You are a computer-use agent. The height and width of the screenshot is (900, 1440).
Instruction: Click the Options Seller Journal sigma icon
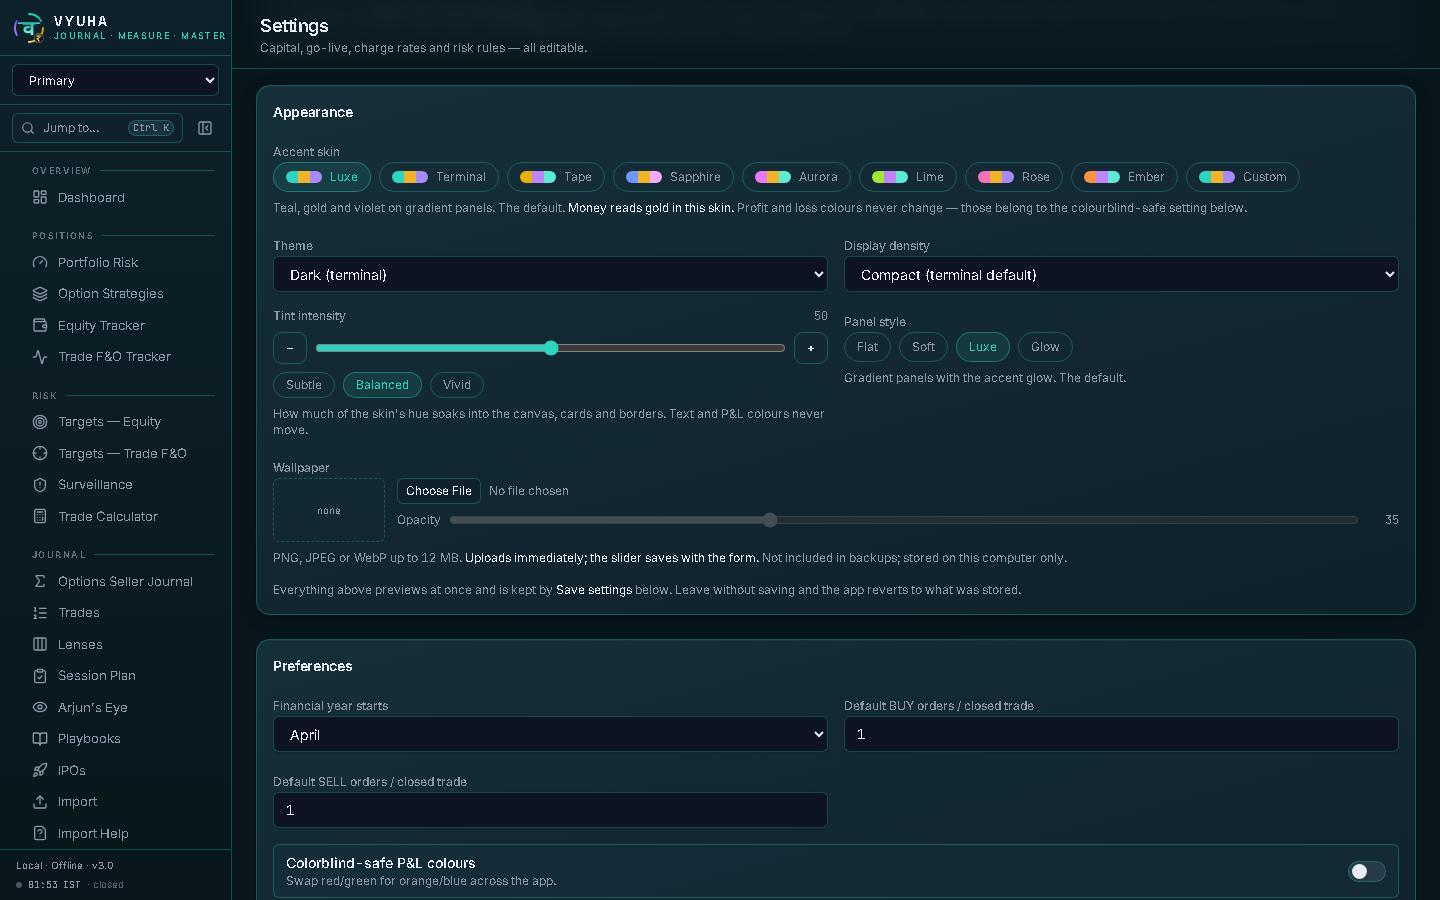[40, 581]
